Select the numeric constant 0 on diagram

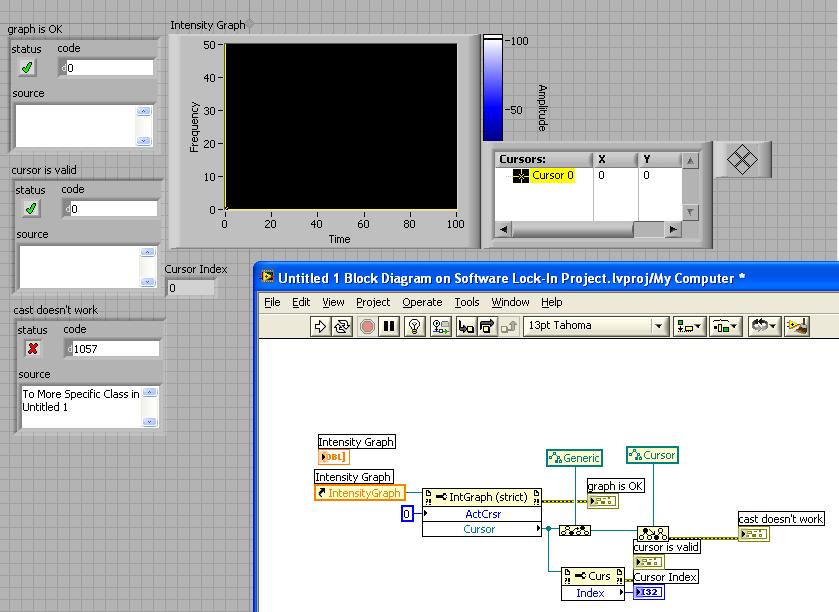click(x=407, y=514)
